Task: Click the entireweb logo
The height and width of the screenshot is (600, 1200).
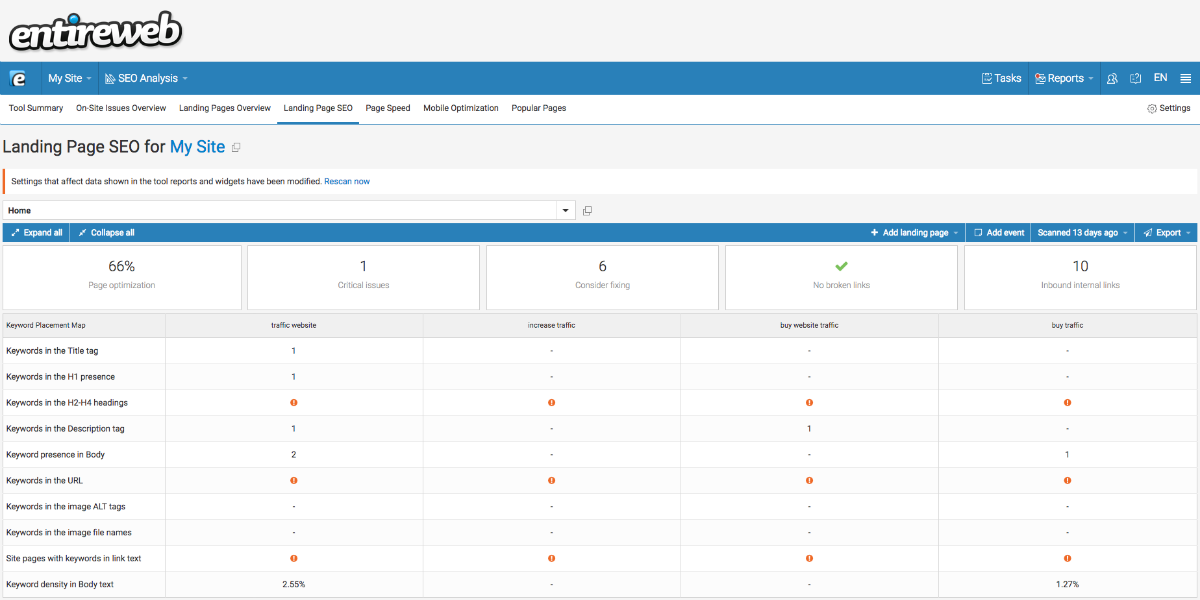Action: coord(95,32)
